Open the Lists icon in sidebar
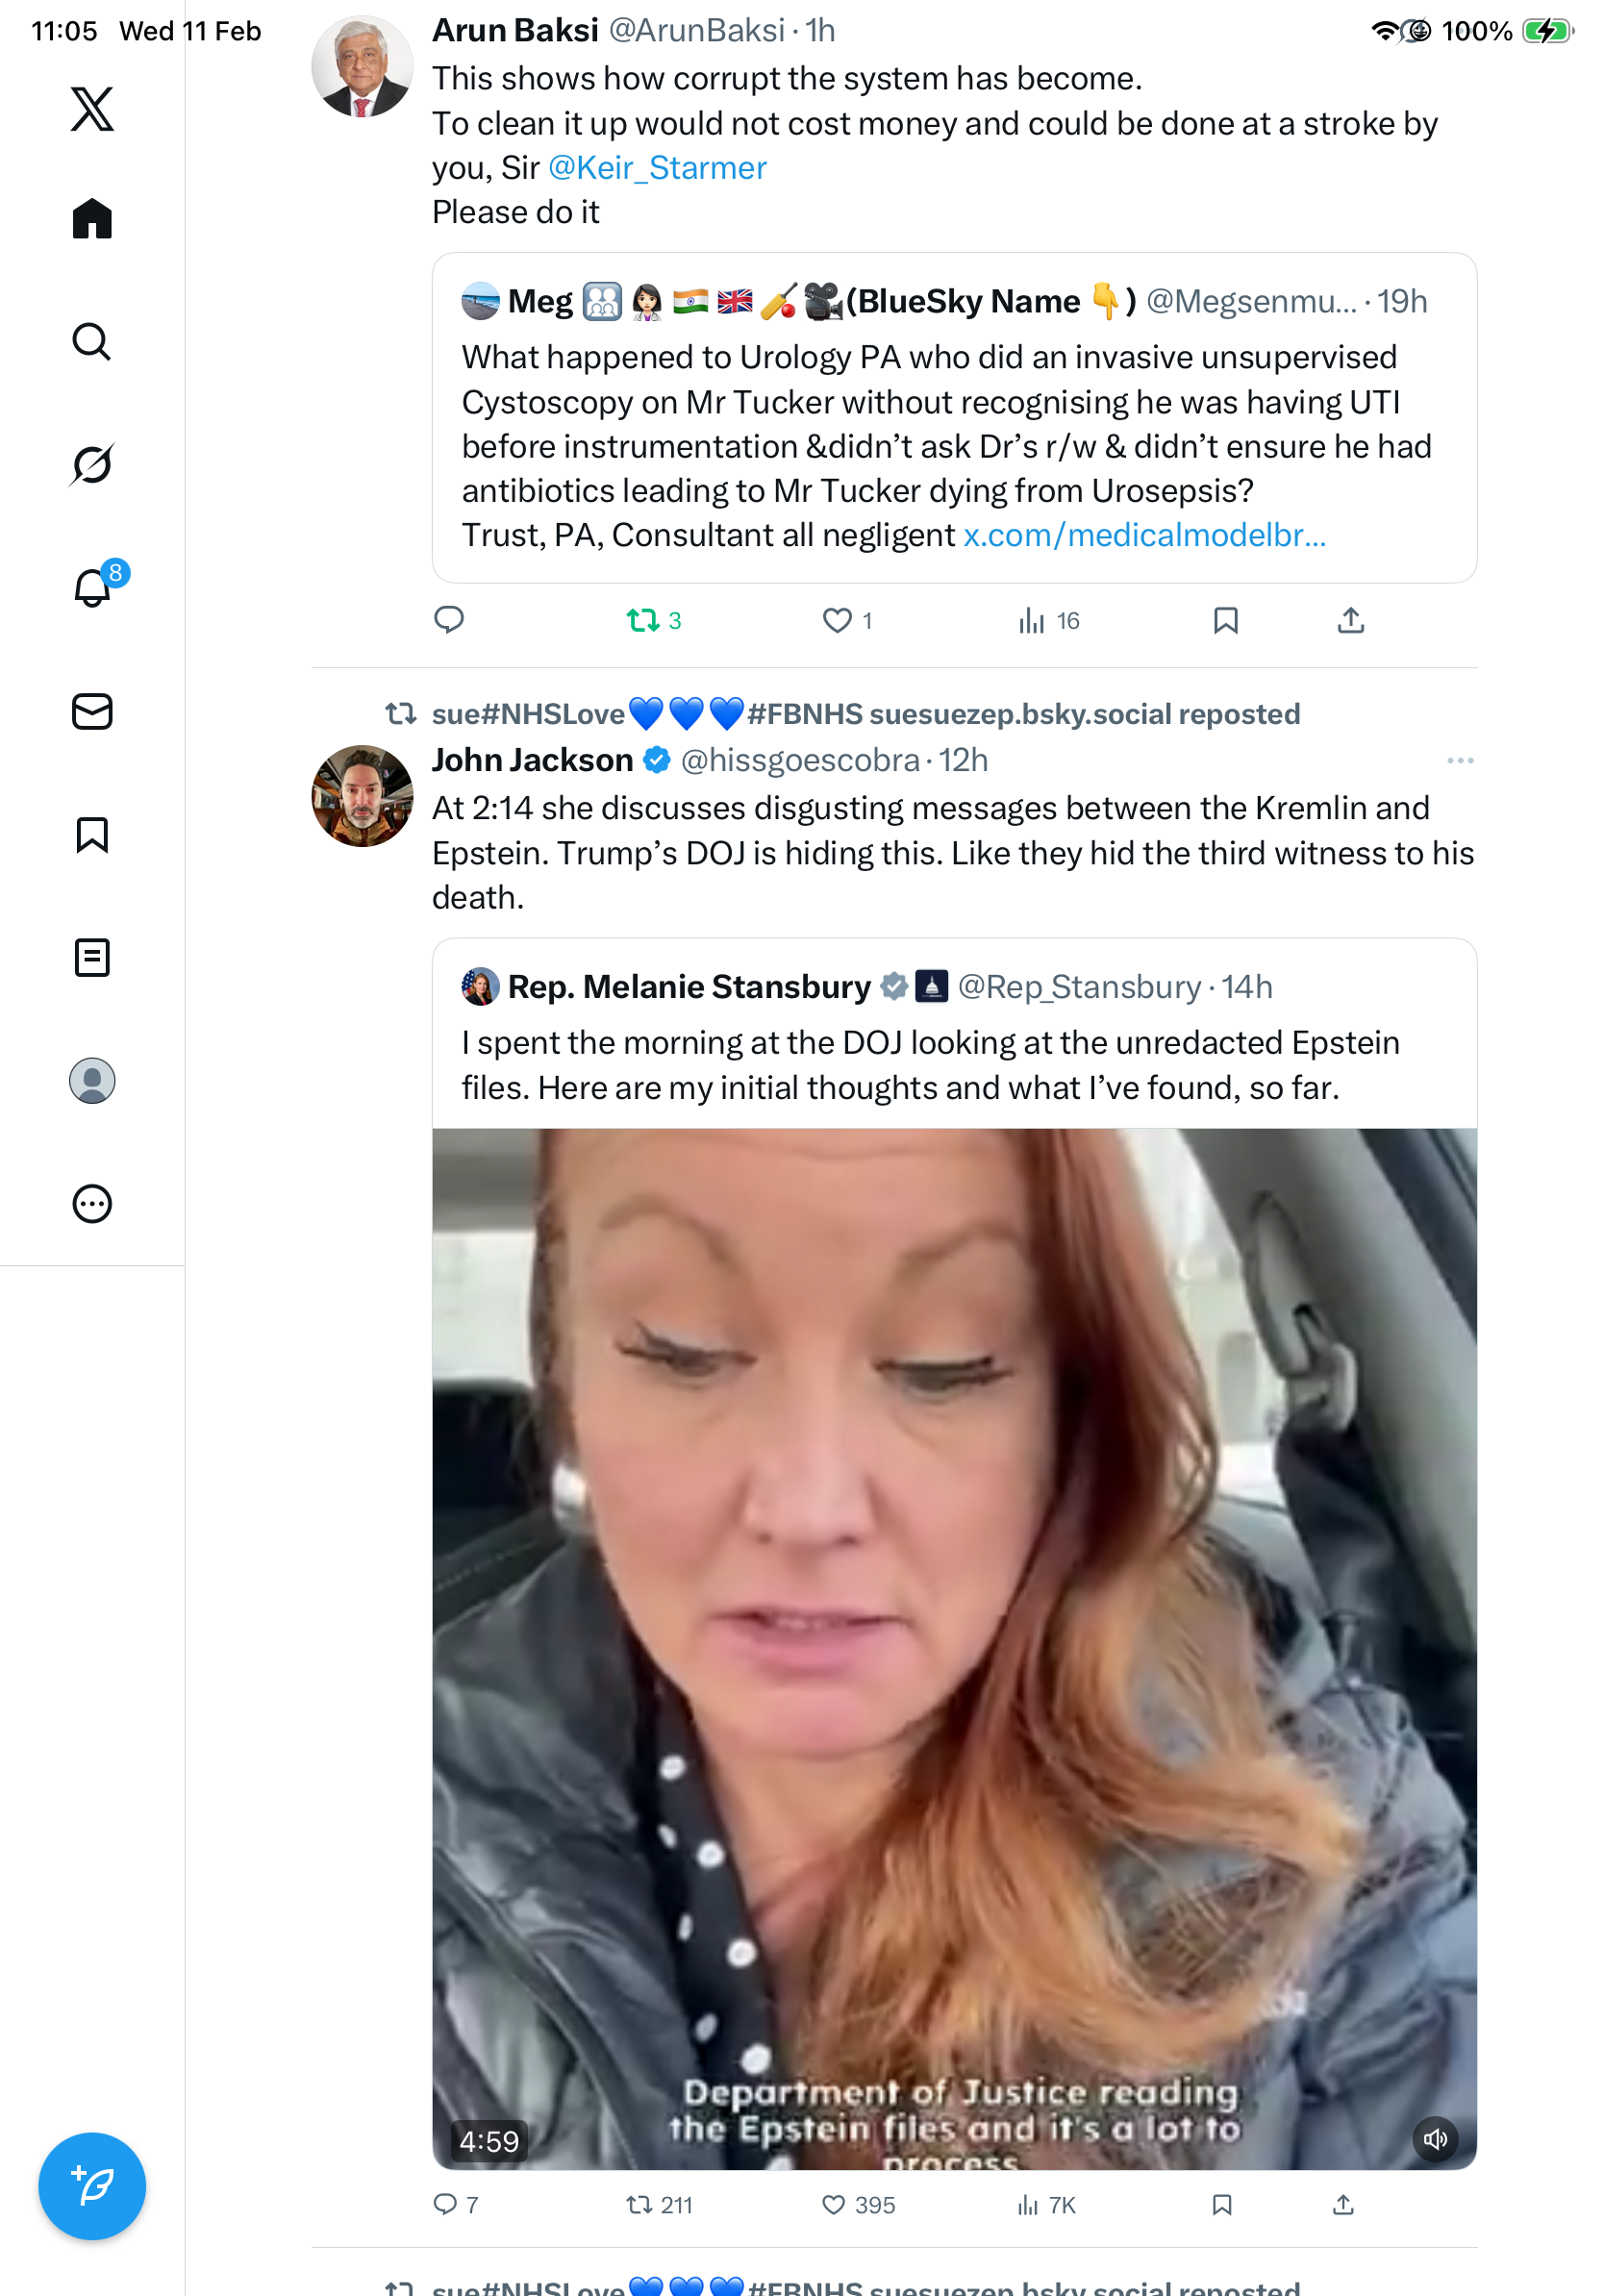 (92, 957)
